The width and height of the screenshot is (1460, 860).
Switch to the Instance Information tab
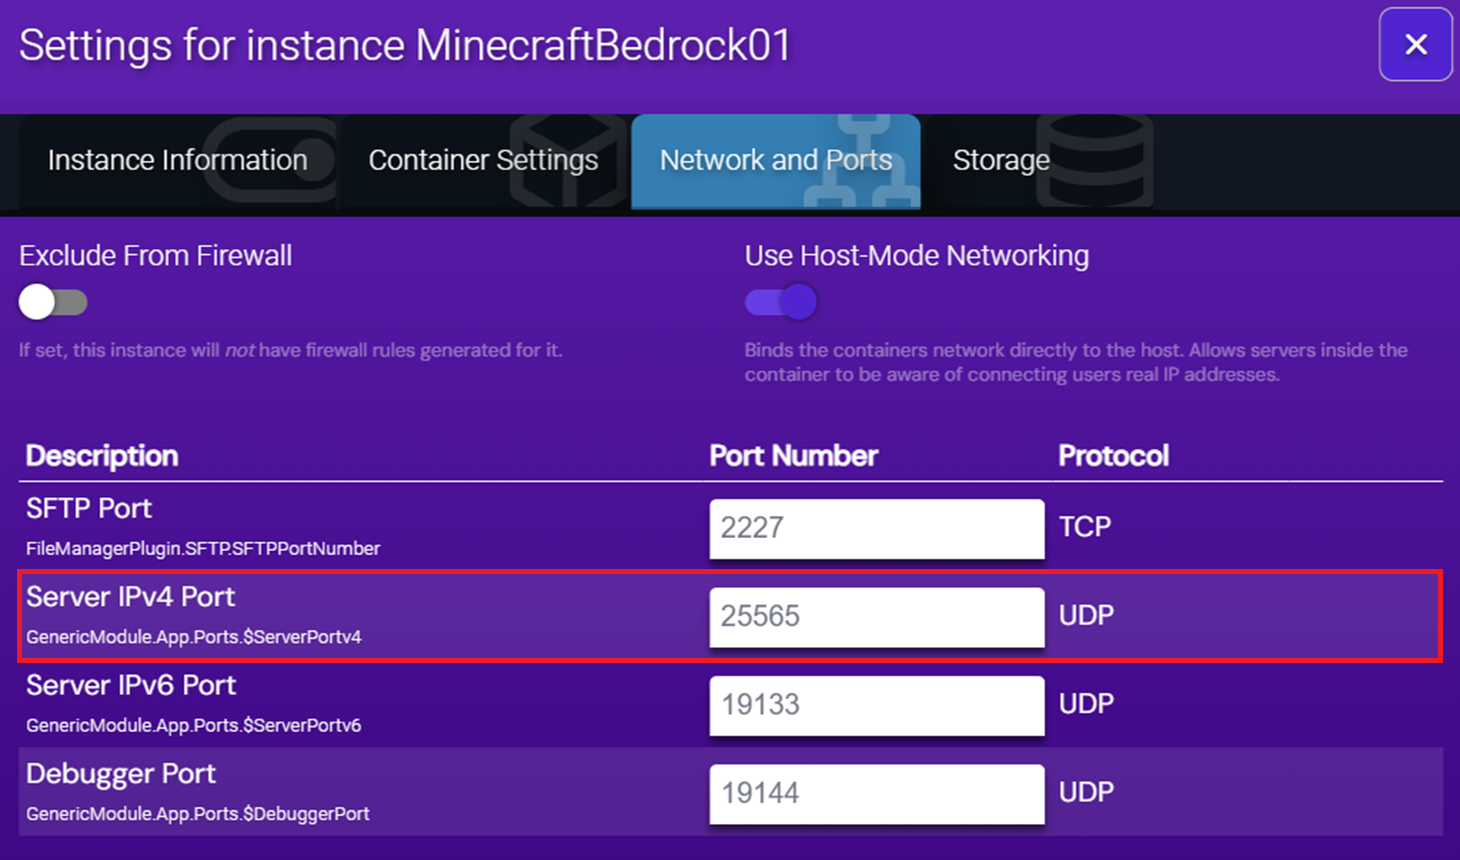[x=178, y=160]
